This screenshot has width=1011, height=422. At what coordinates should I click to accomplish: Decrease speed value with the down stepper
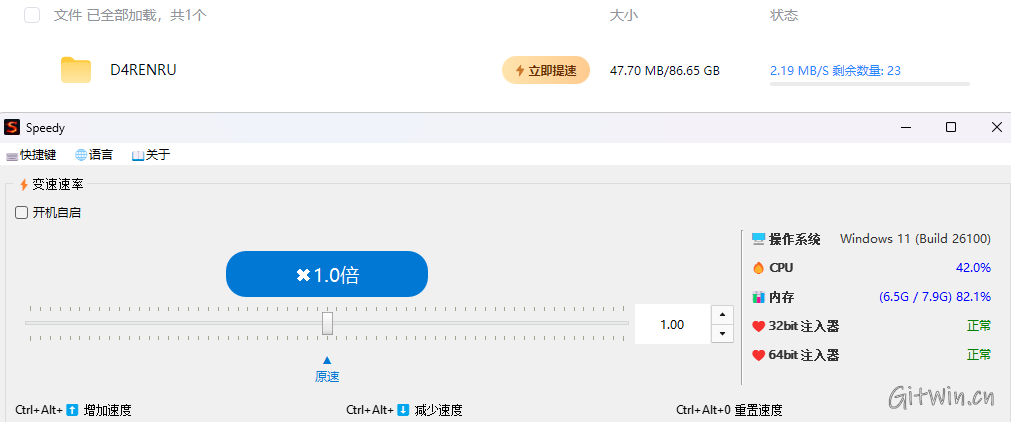(722, 334)
